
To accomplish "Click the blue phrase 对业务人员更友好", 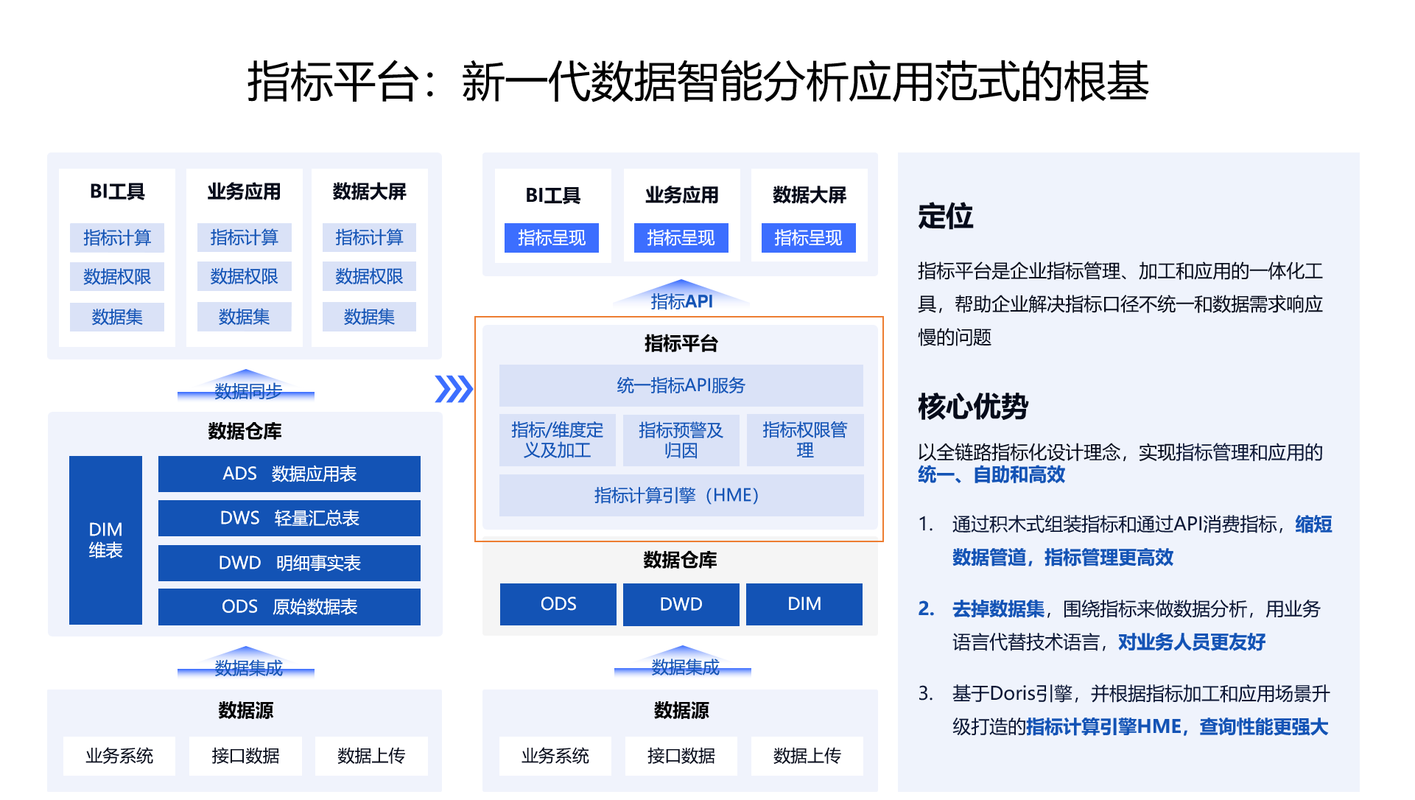I will (1192, 642).
